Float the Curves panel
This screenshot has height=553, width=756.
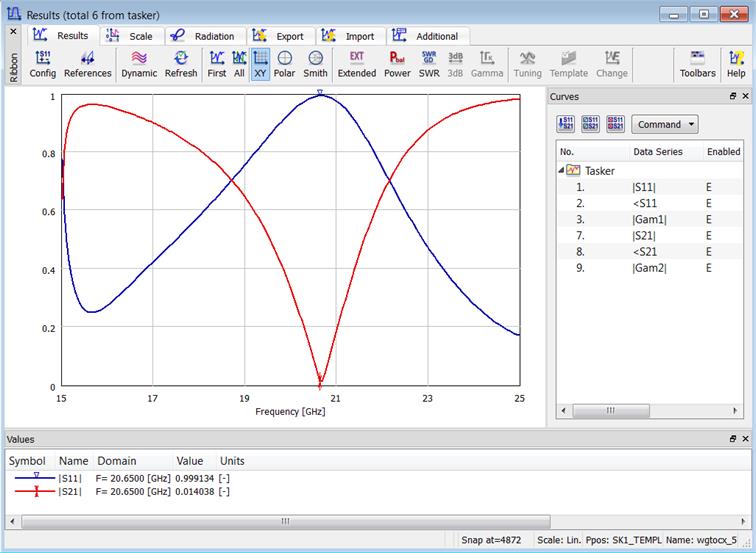point(733,96)
